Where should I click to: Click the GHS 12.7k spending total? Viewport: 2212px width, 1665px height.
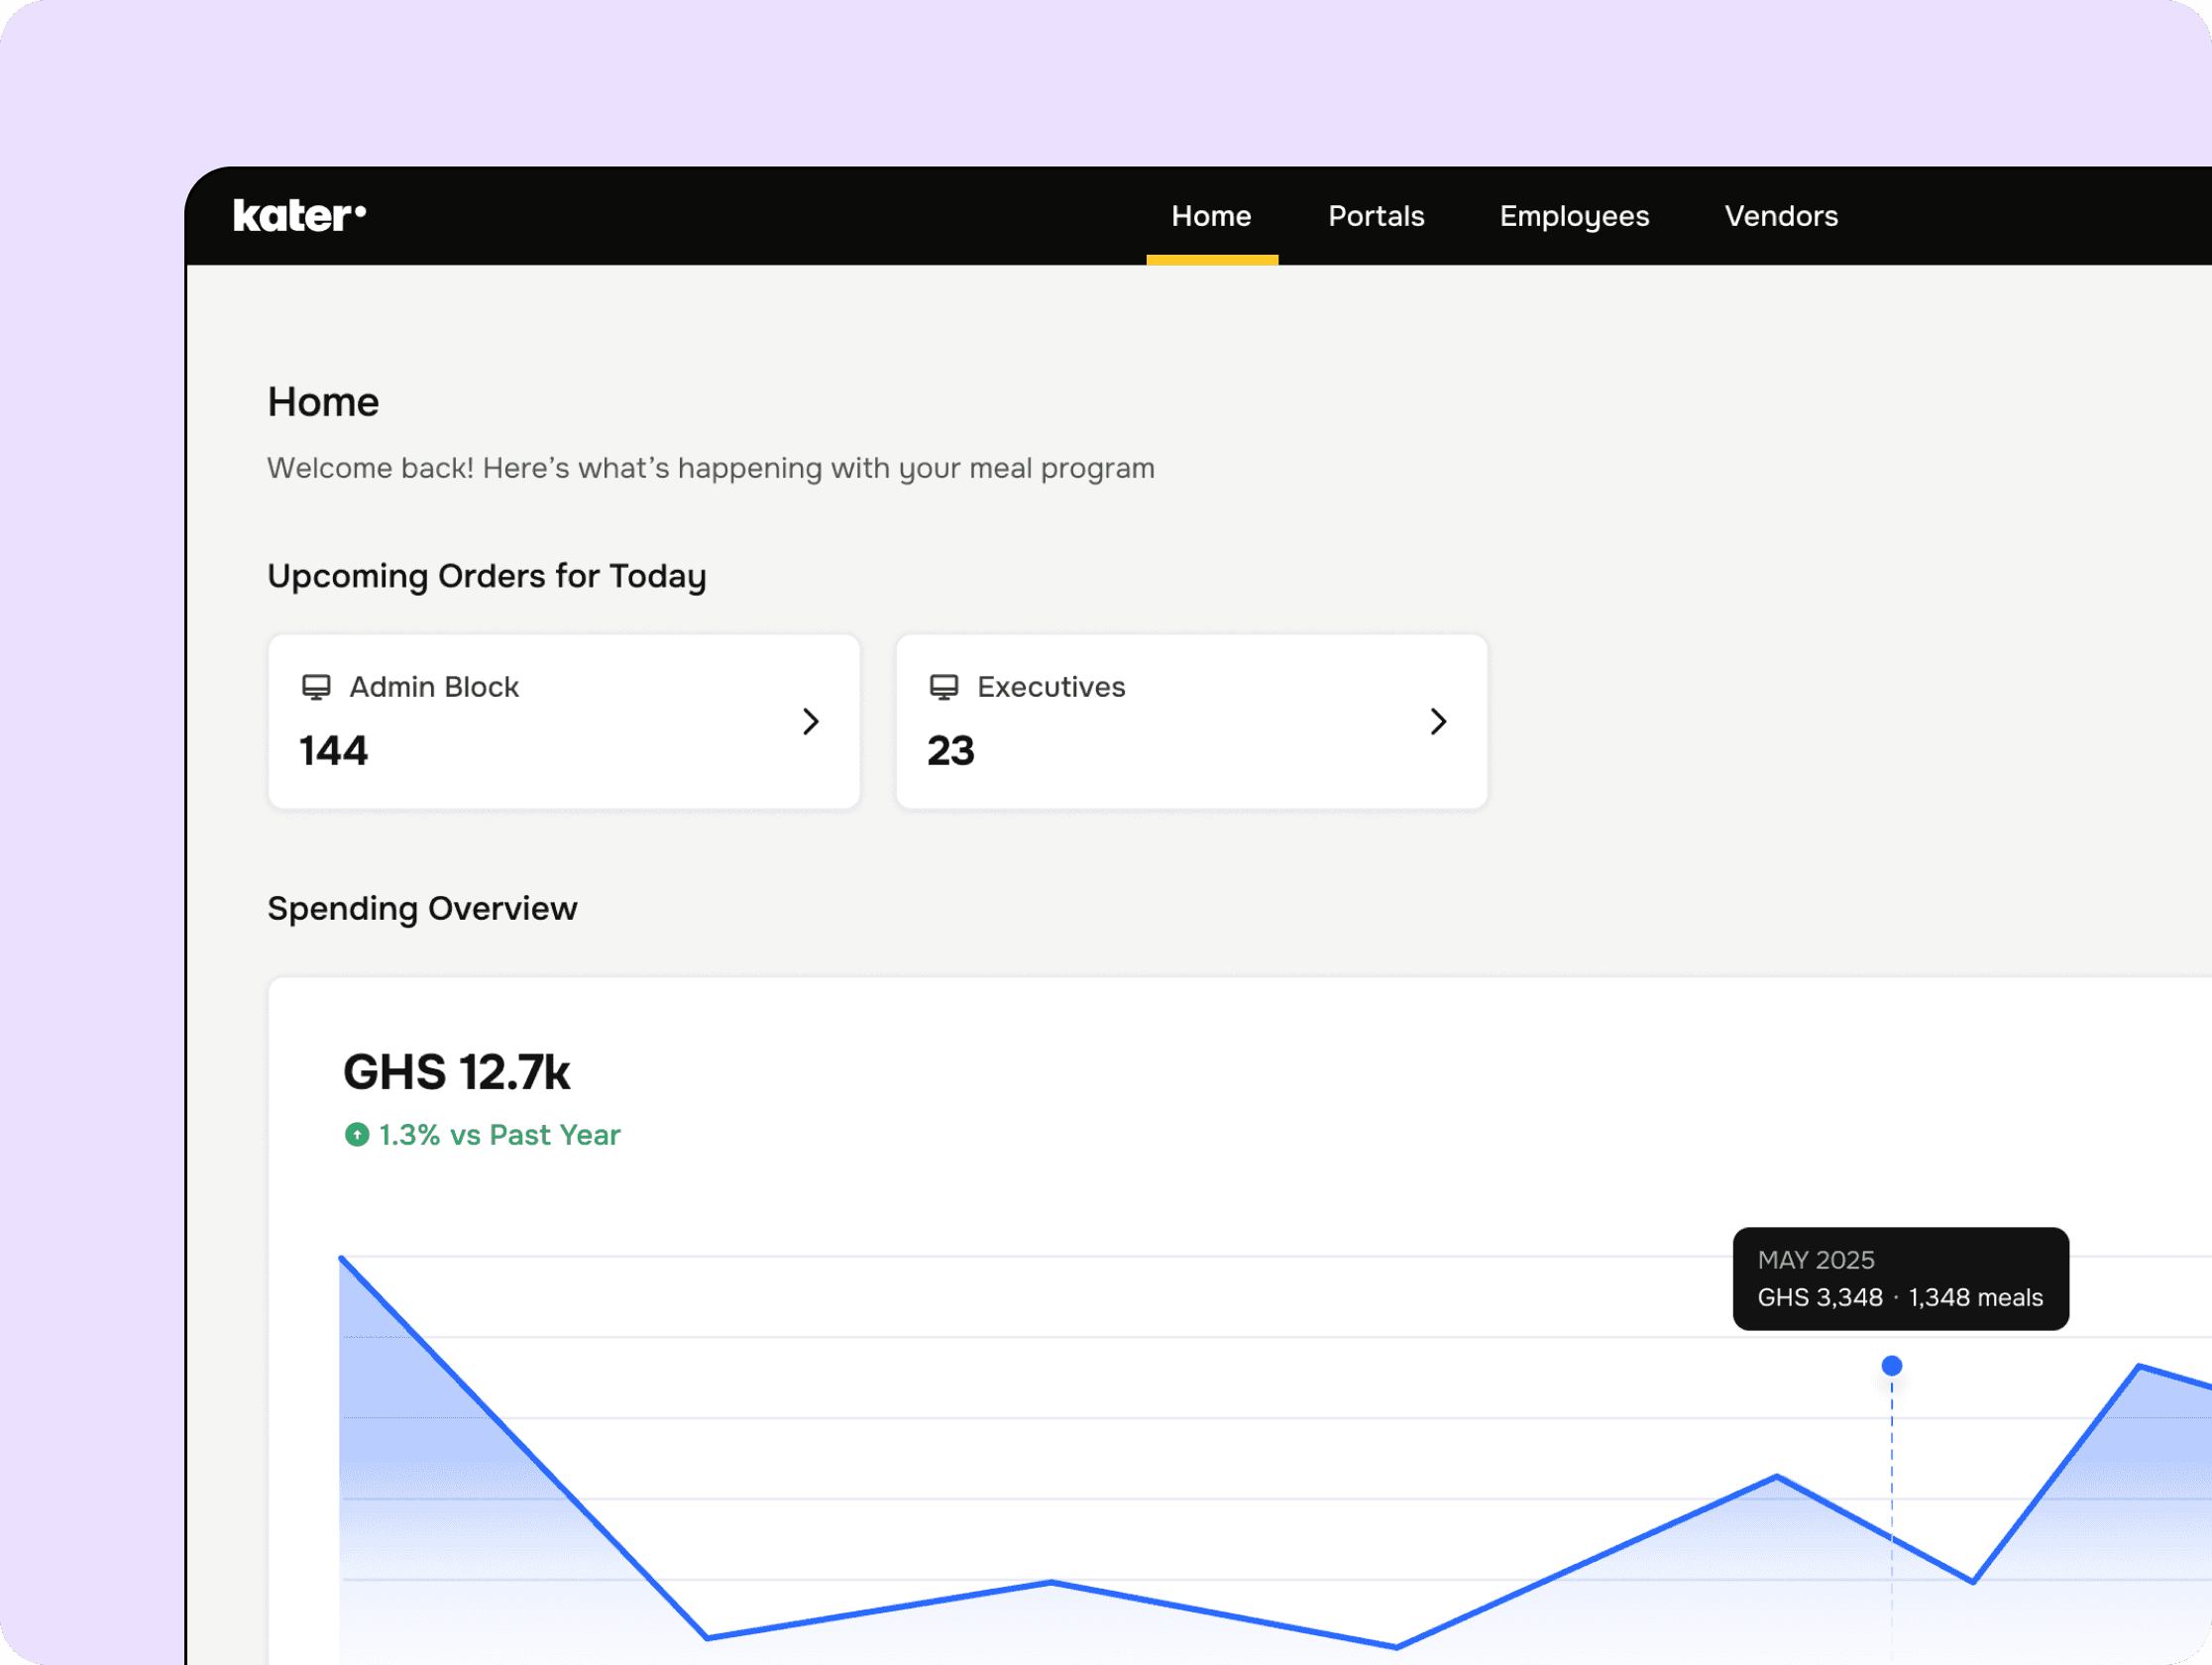(x=456, y=1072)
